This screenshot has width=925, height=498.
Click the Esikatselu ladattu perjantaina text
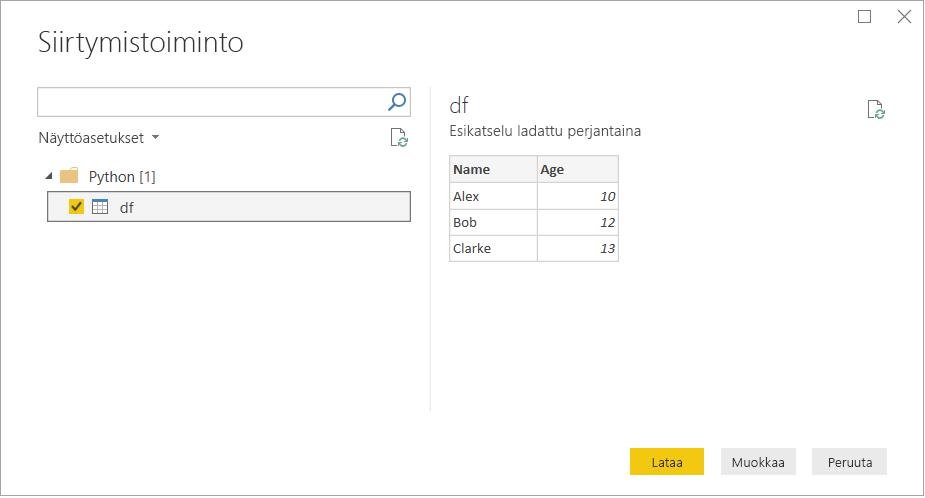pos(545,131)
